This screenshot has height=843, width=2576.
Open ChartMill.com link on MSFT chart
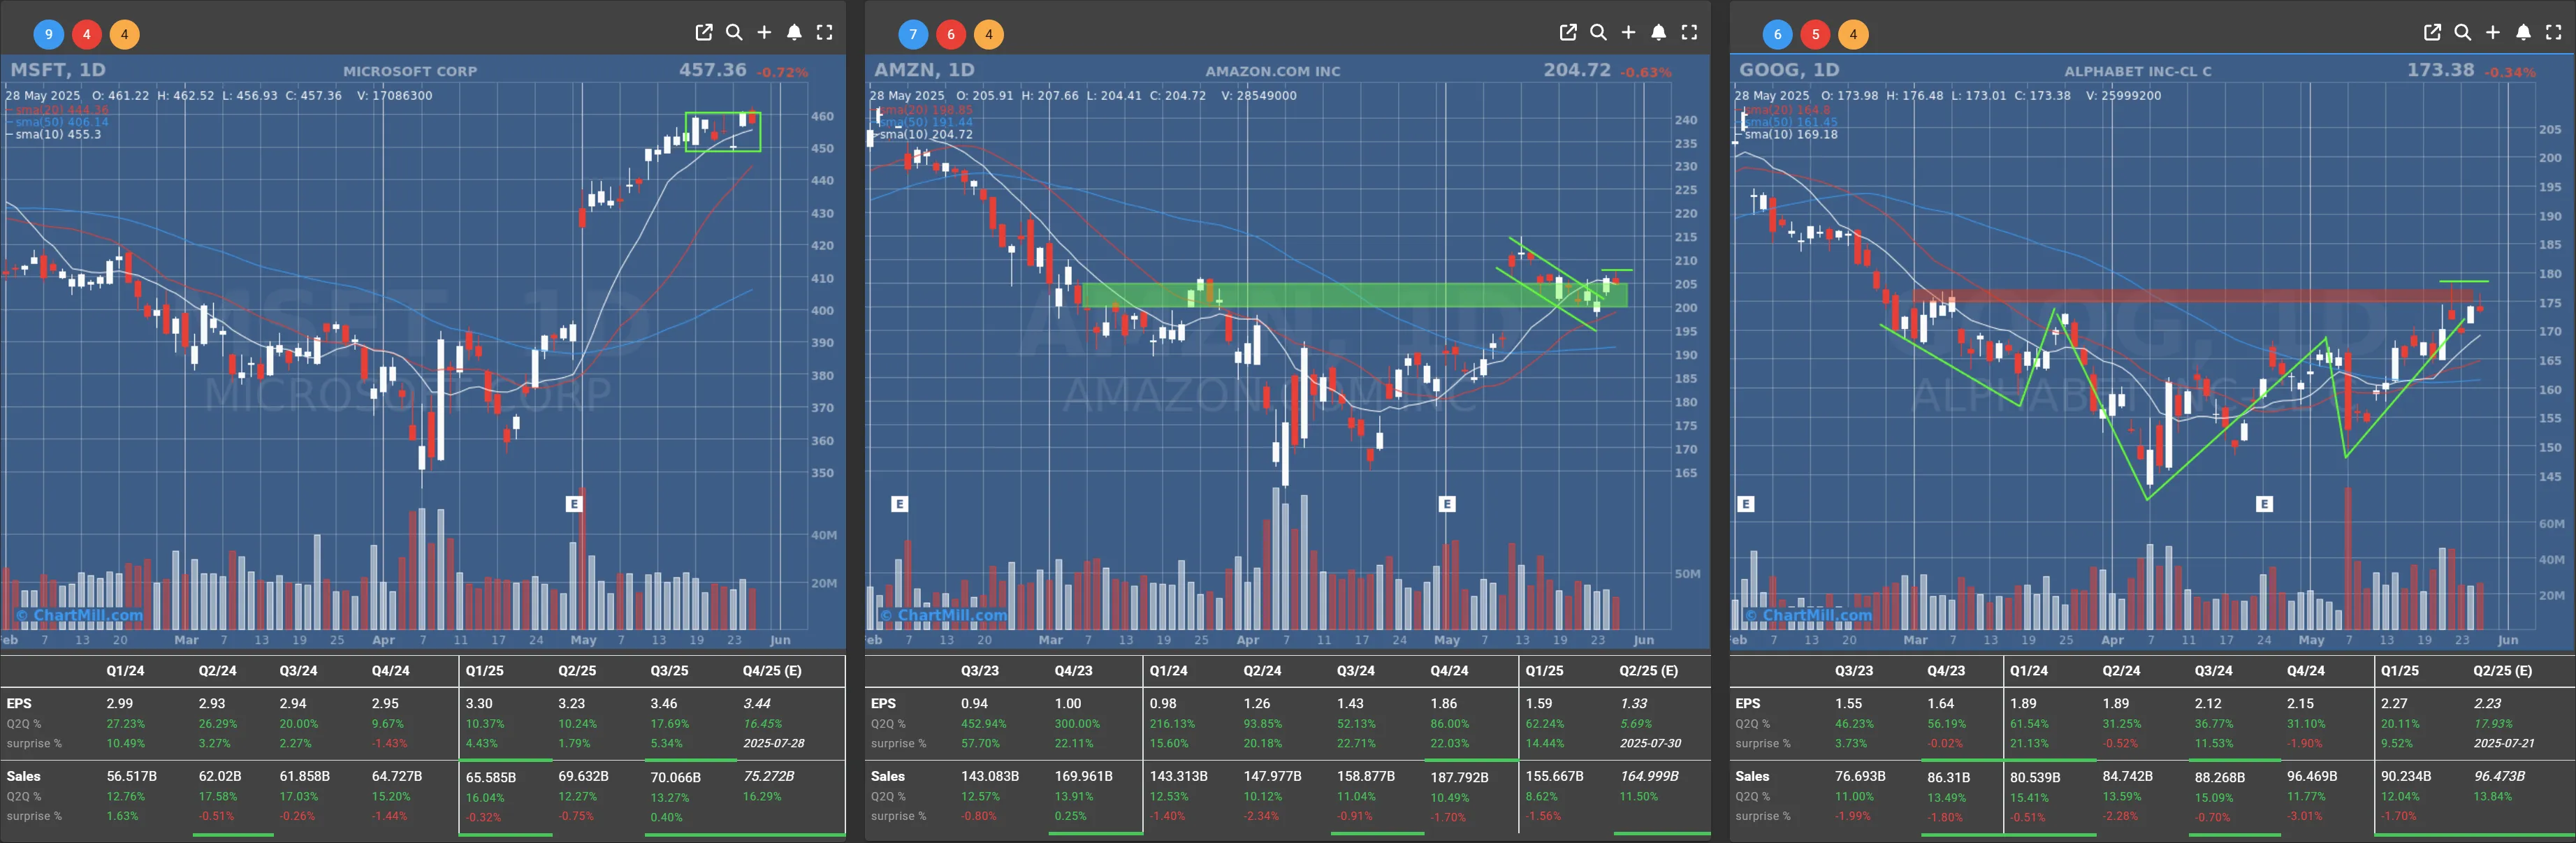click(x=80, y=615)
